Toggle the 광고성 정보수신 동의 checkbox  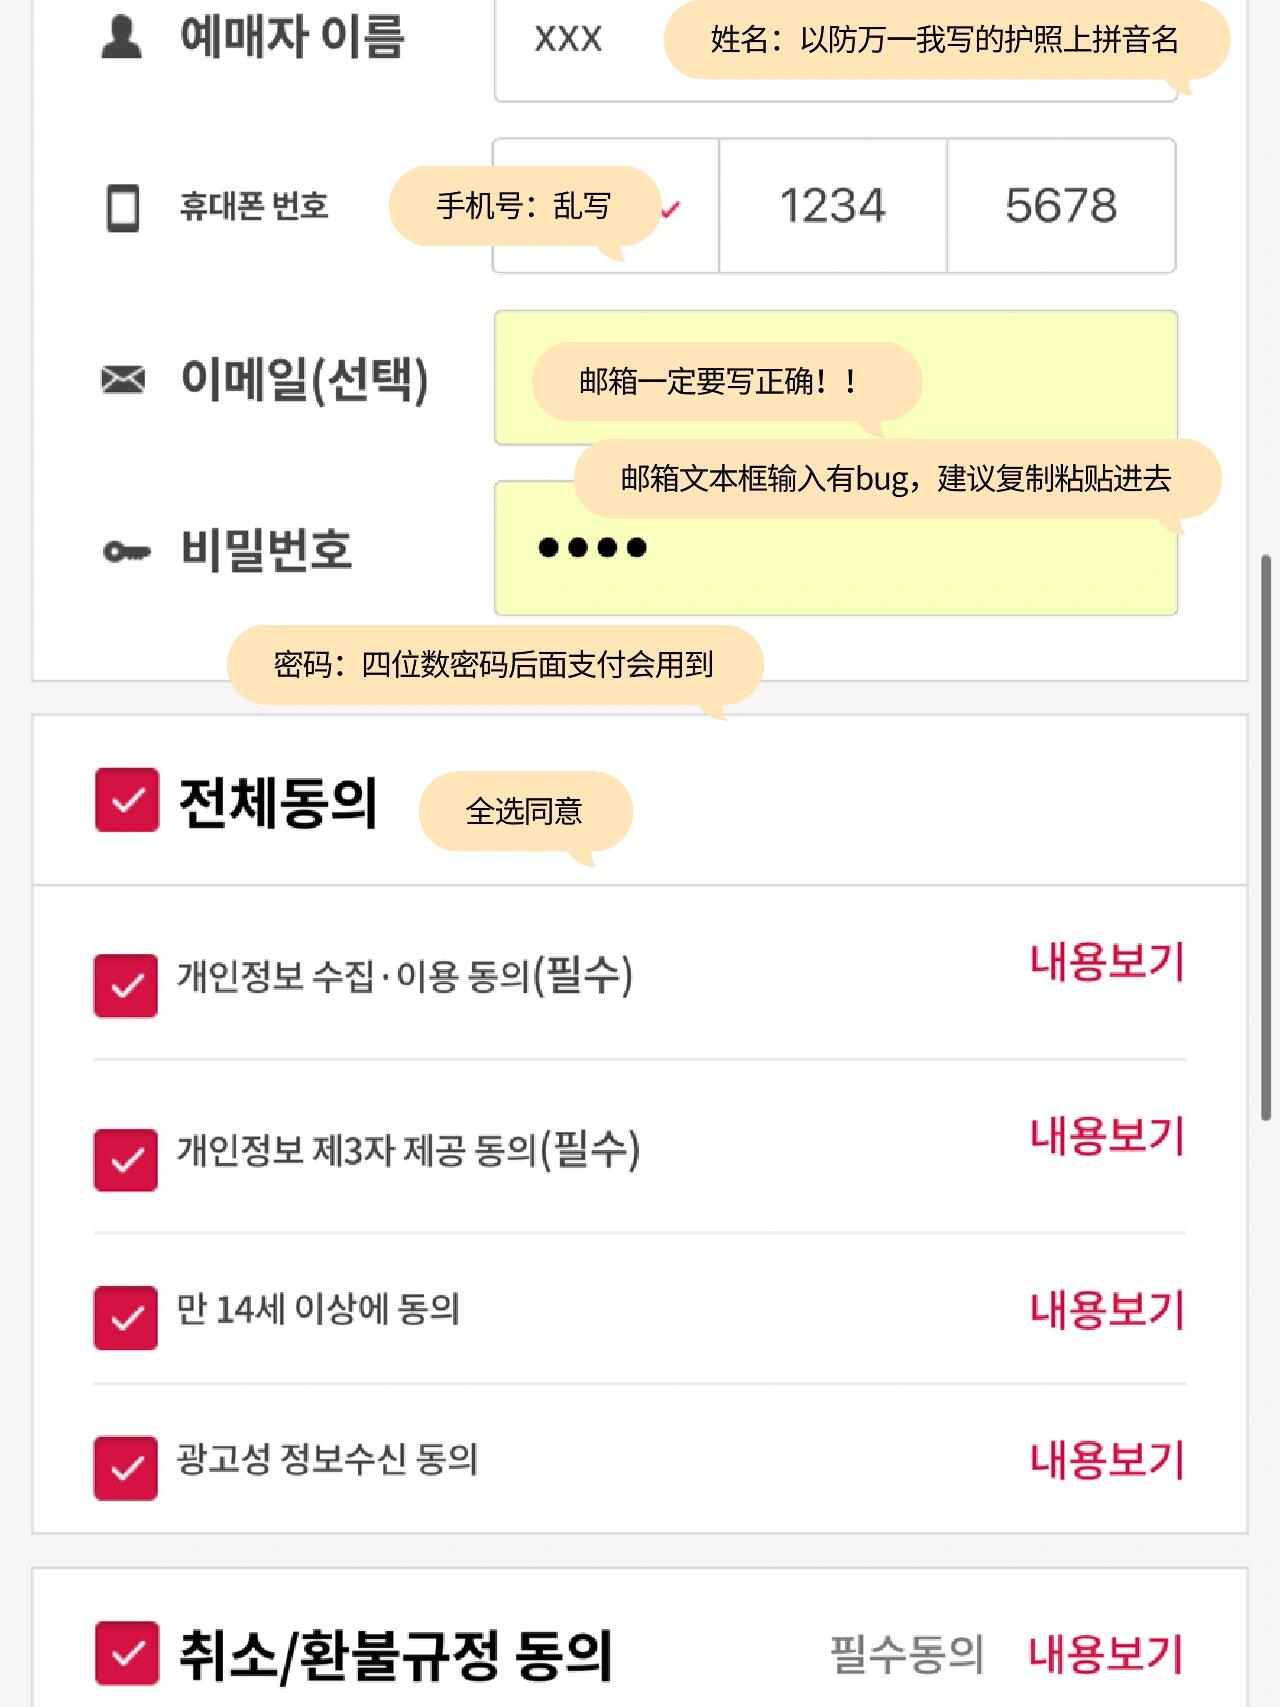(x=126, y=1468)
